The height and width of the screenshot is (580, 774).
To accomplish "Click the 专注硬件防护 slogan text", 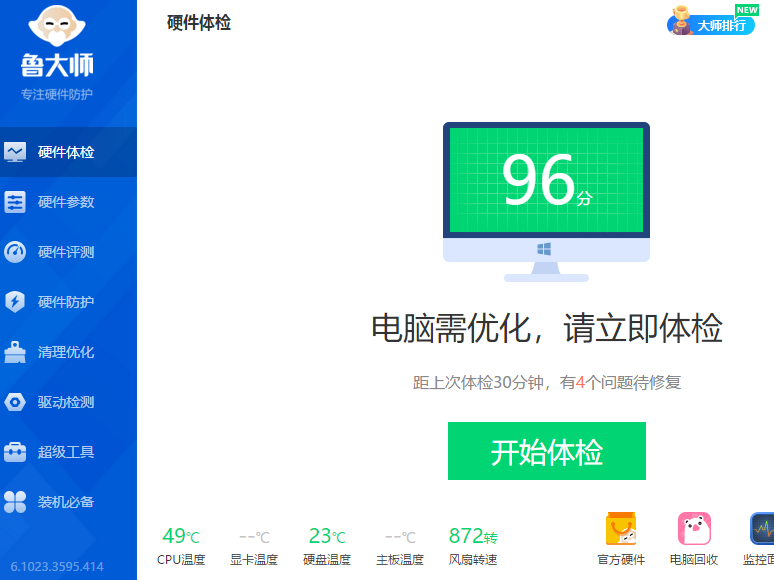I will coord(57,94).
